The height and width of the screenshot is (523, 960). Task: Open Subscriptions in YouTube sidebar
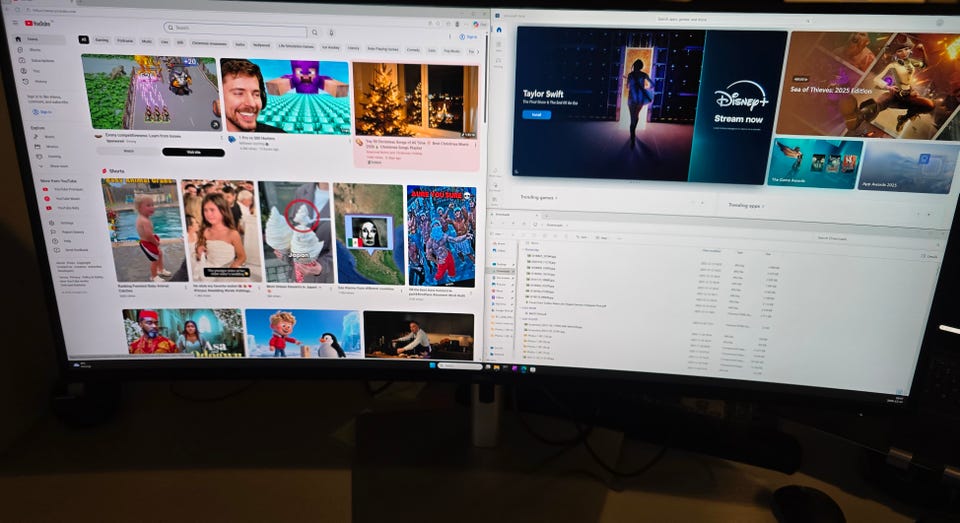39,60
